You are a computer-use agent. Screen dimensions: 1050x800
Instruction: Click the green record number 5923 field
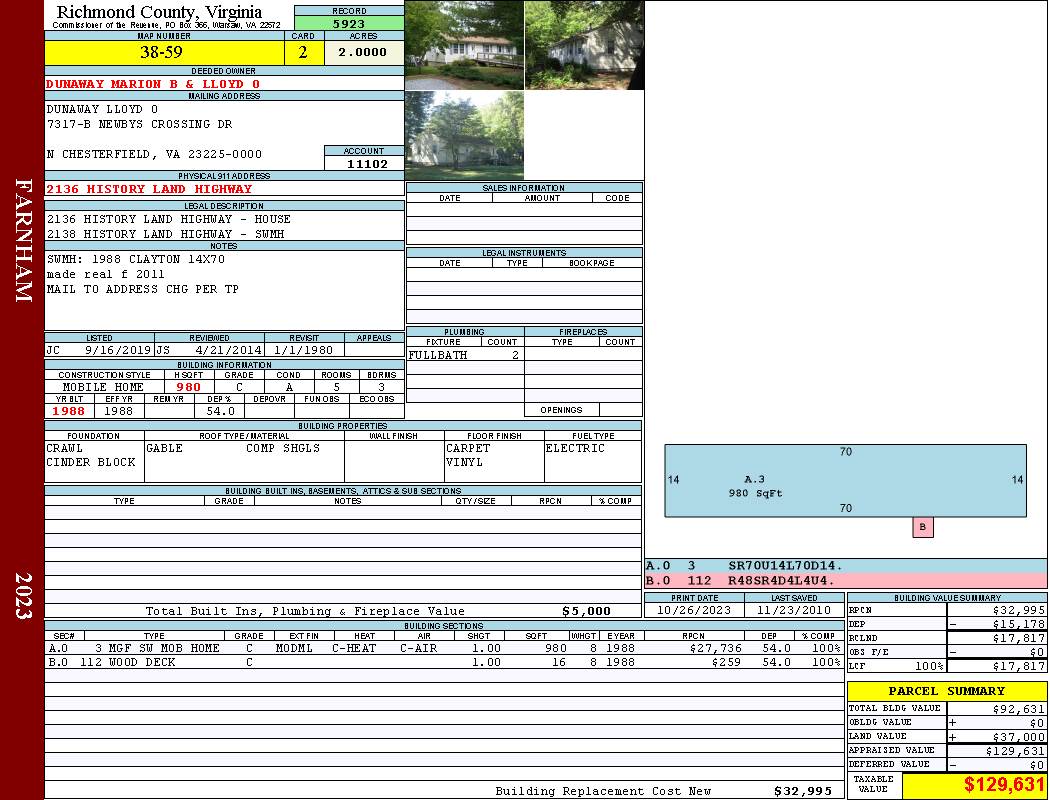pyautogui.click(x=349, y=23)
